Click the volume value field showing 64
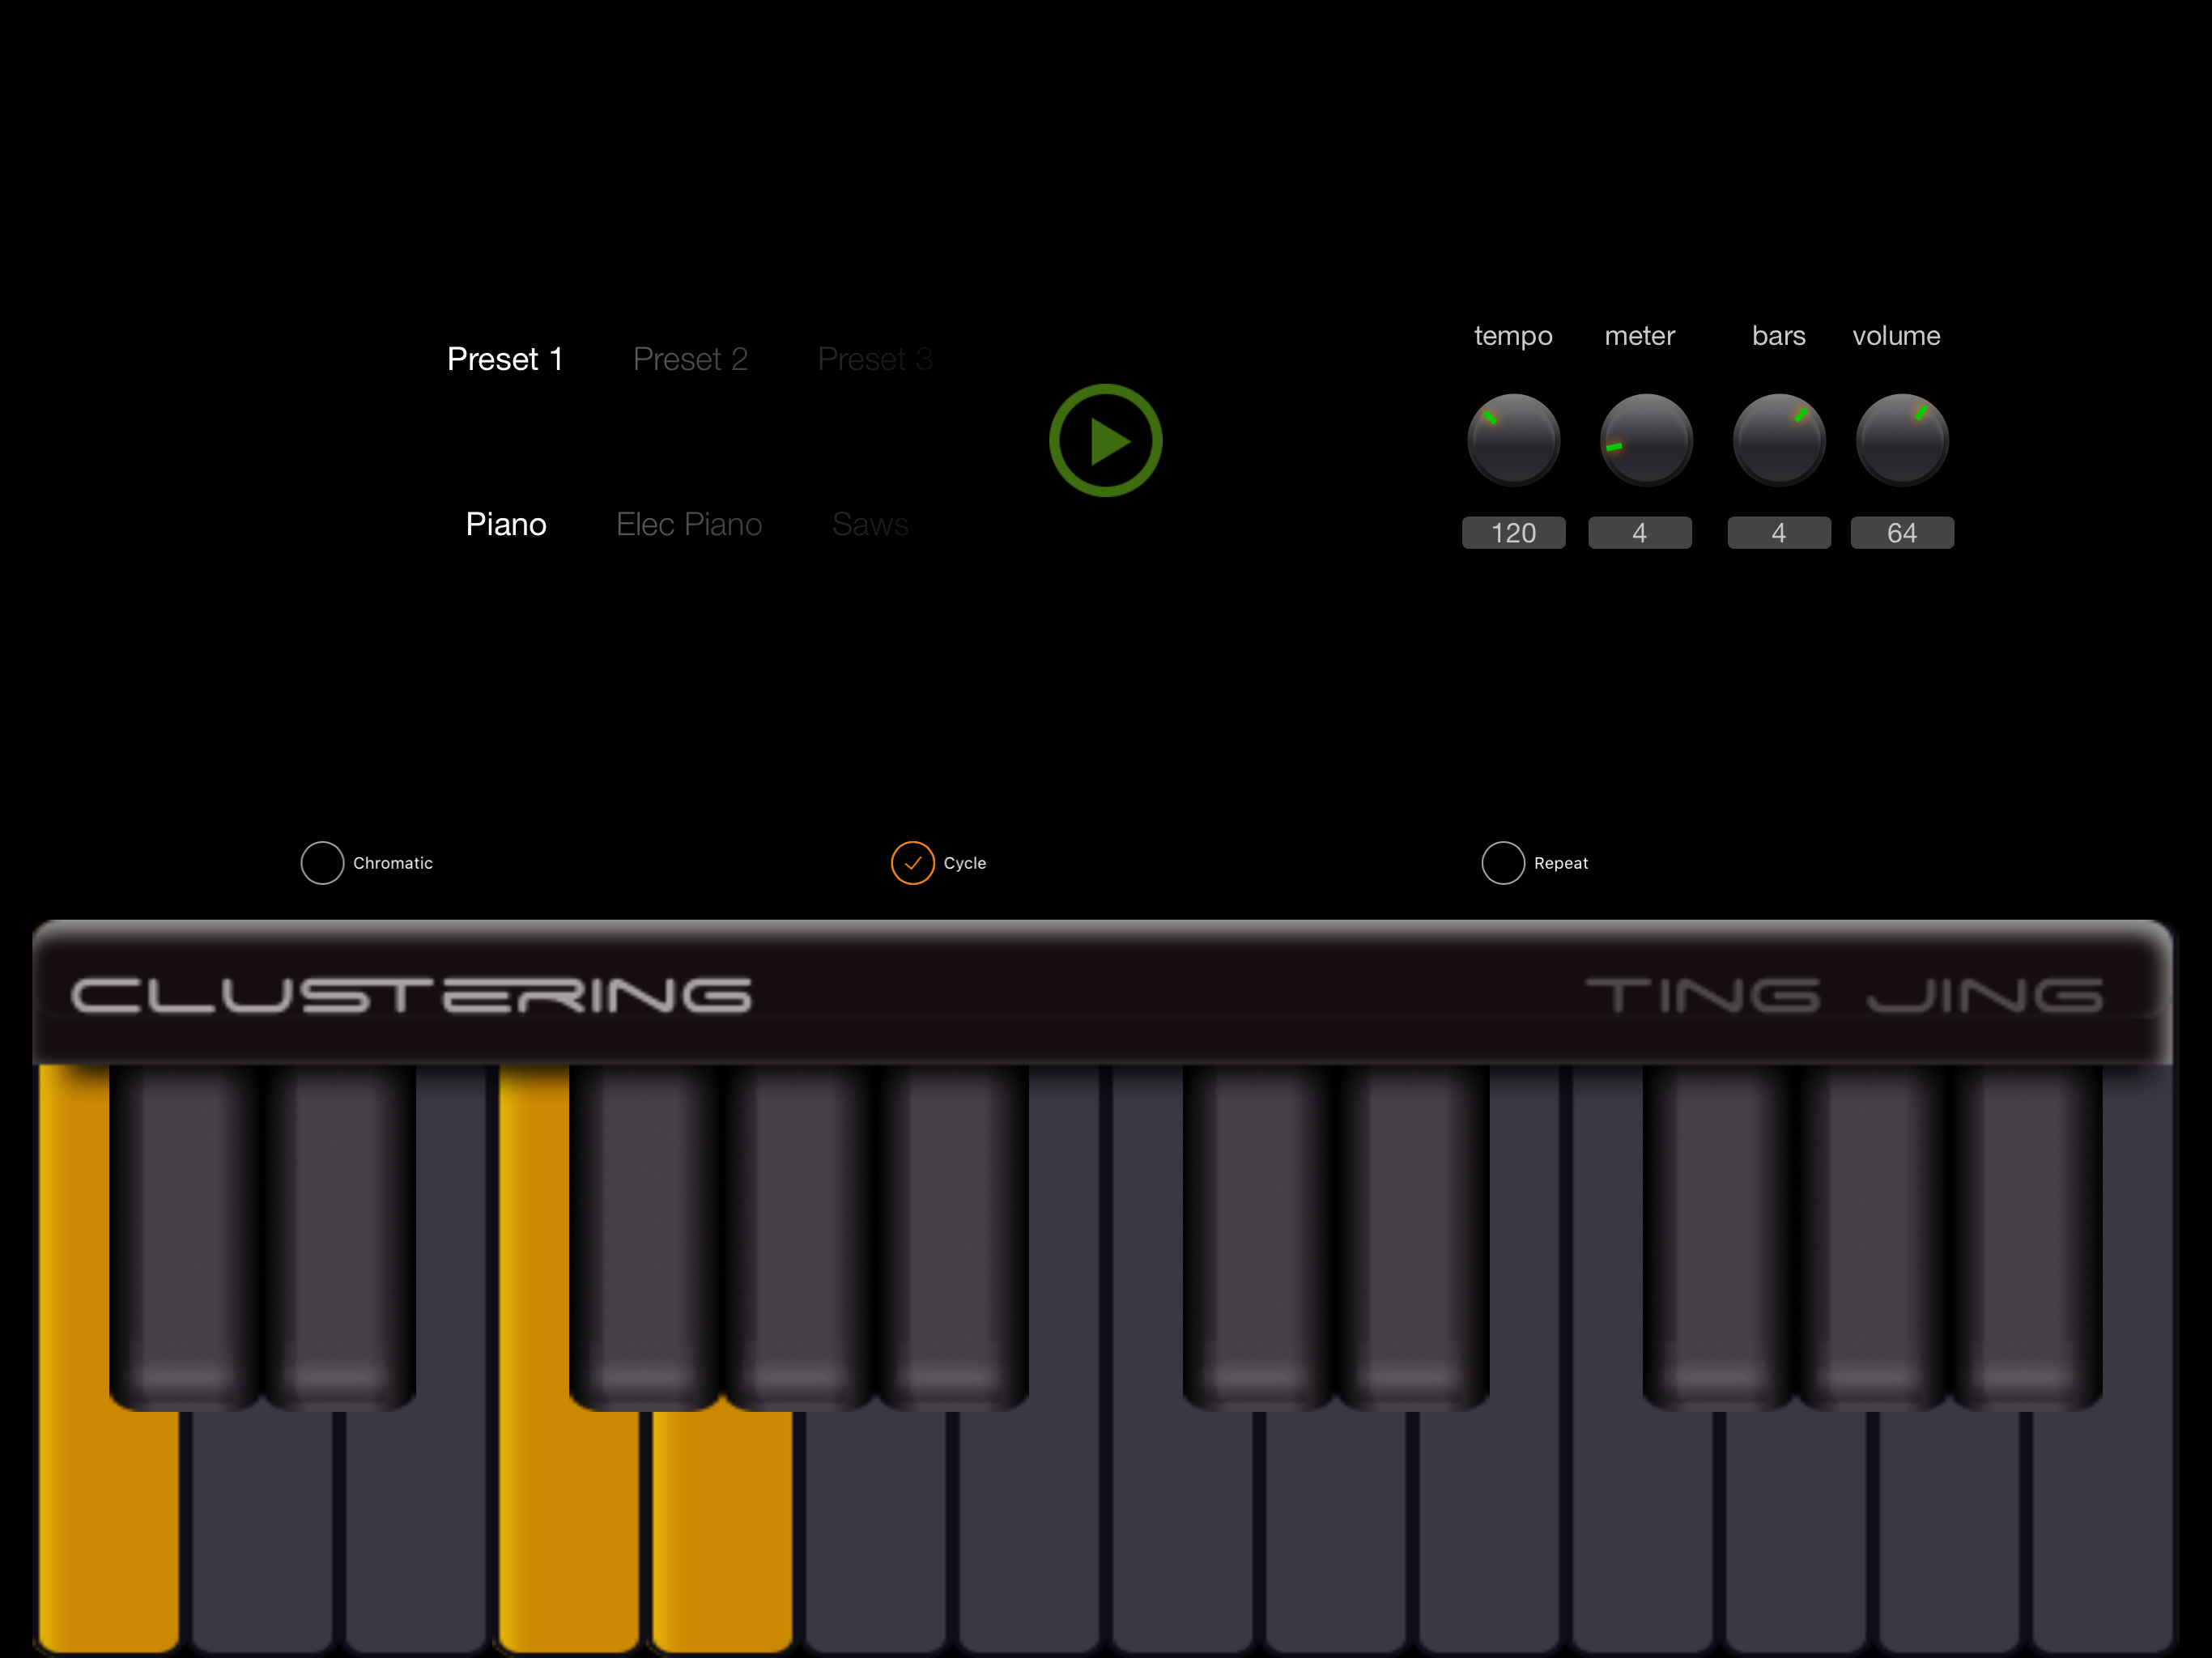Viewport: 2212px width, 1658px height. pyautogui.click(x=1901, y=533)
